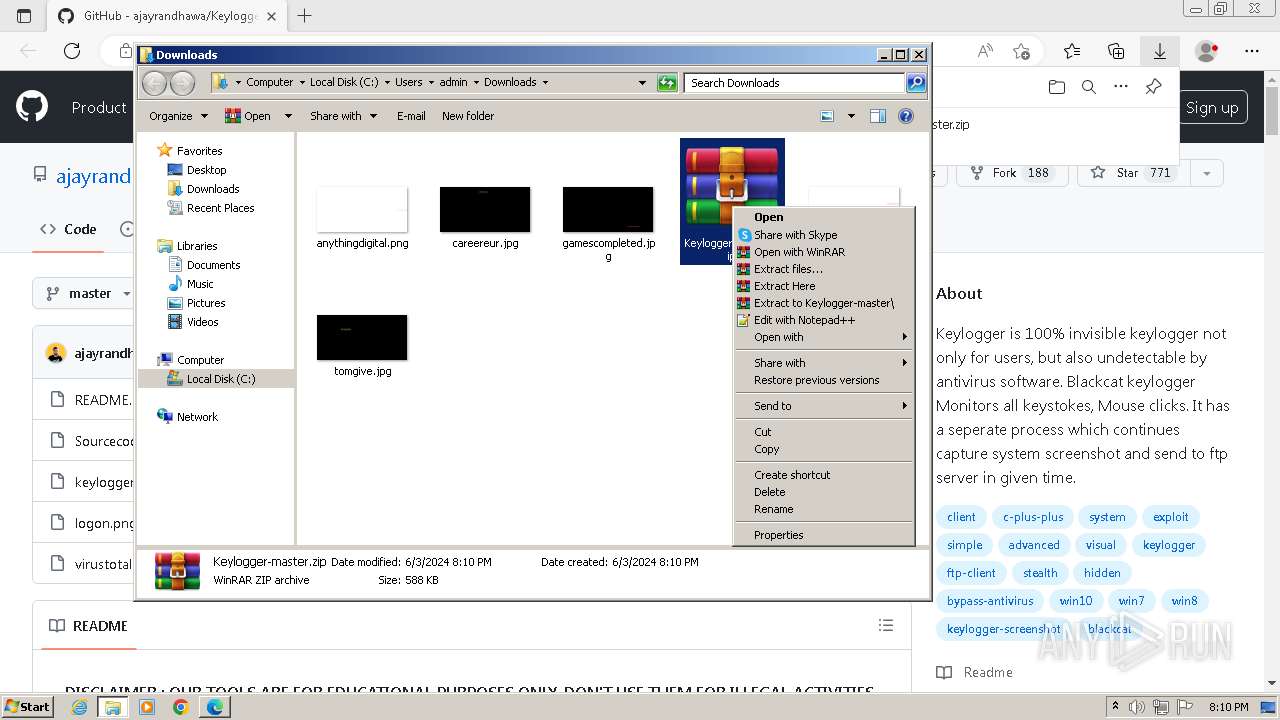
Task: Open more options dots in downloads flyout
Action: tap(1121, 87)
